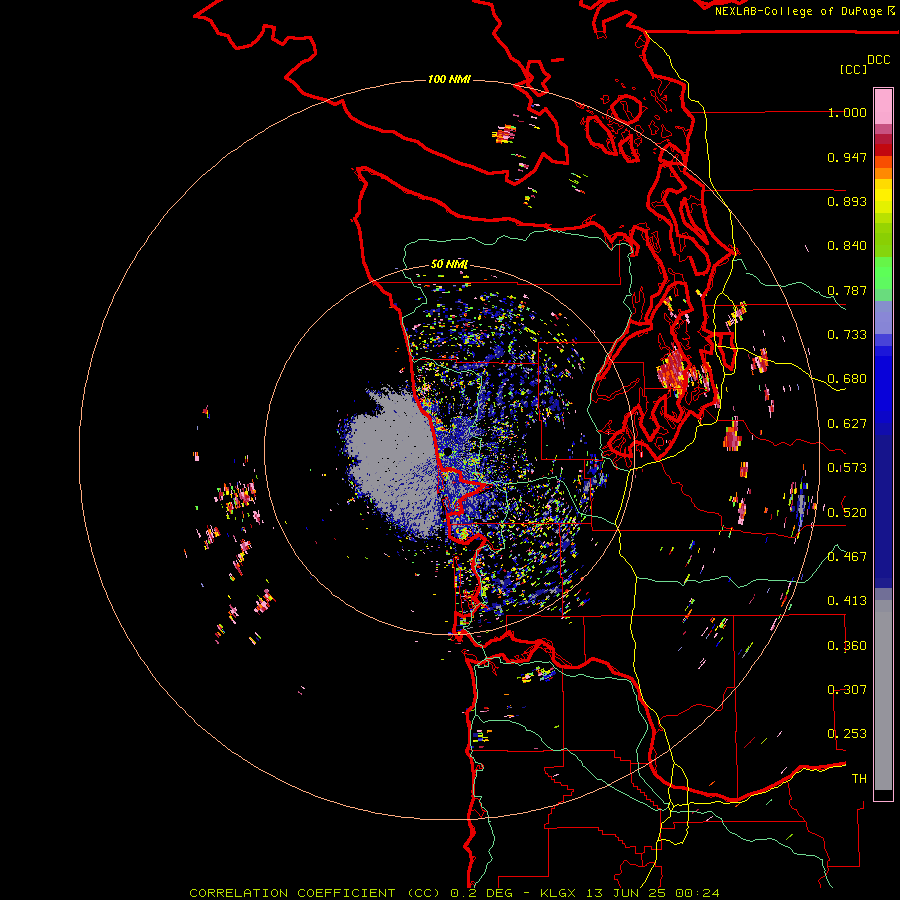Click the DCC legend title
The image size is (900, 900).
coord(878,60)
